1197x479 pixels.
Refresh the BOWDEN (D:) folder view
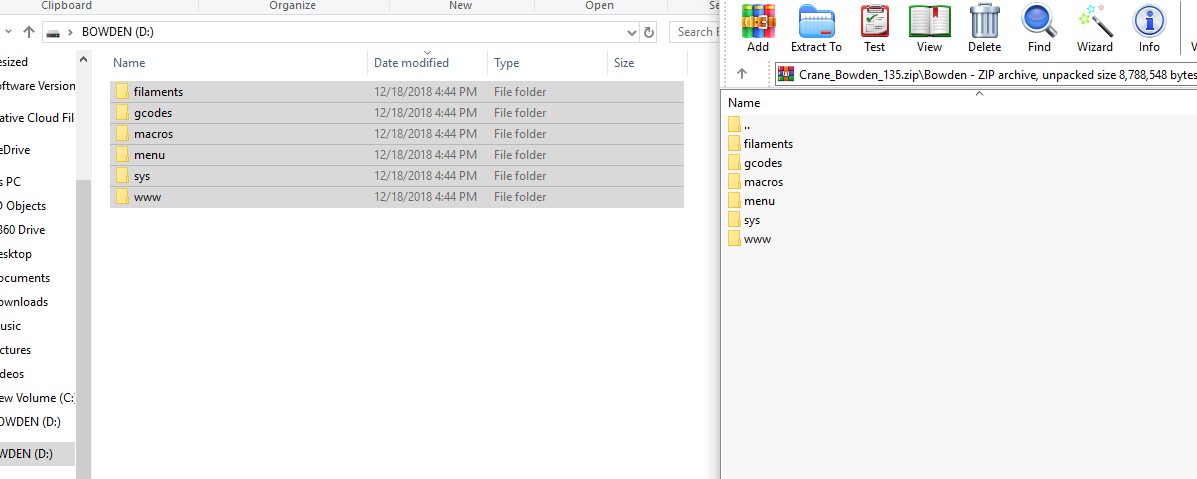(650, 32)
